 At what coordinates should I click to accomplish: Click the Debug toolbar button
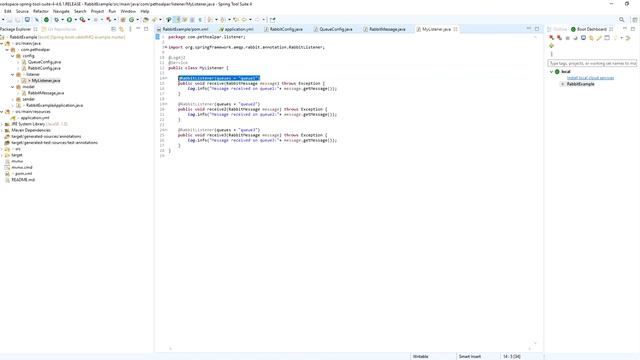point(56,20)
